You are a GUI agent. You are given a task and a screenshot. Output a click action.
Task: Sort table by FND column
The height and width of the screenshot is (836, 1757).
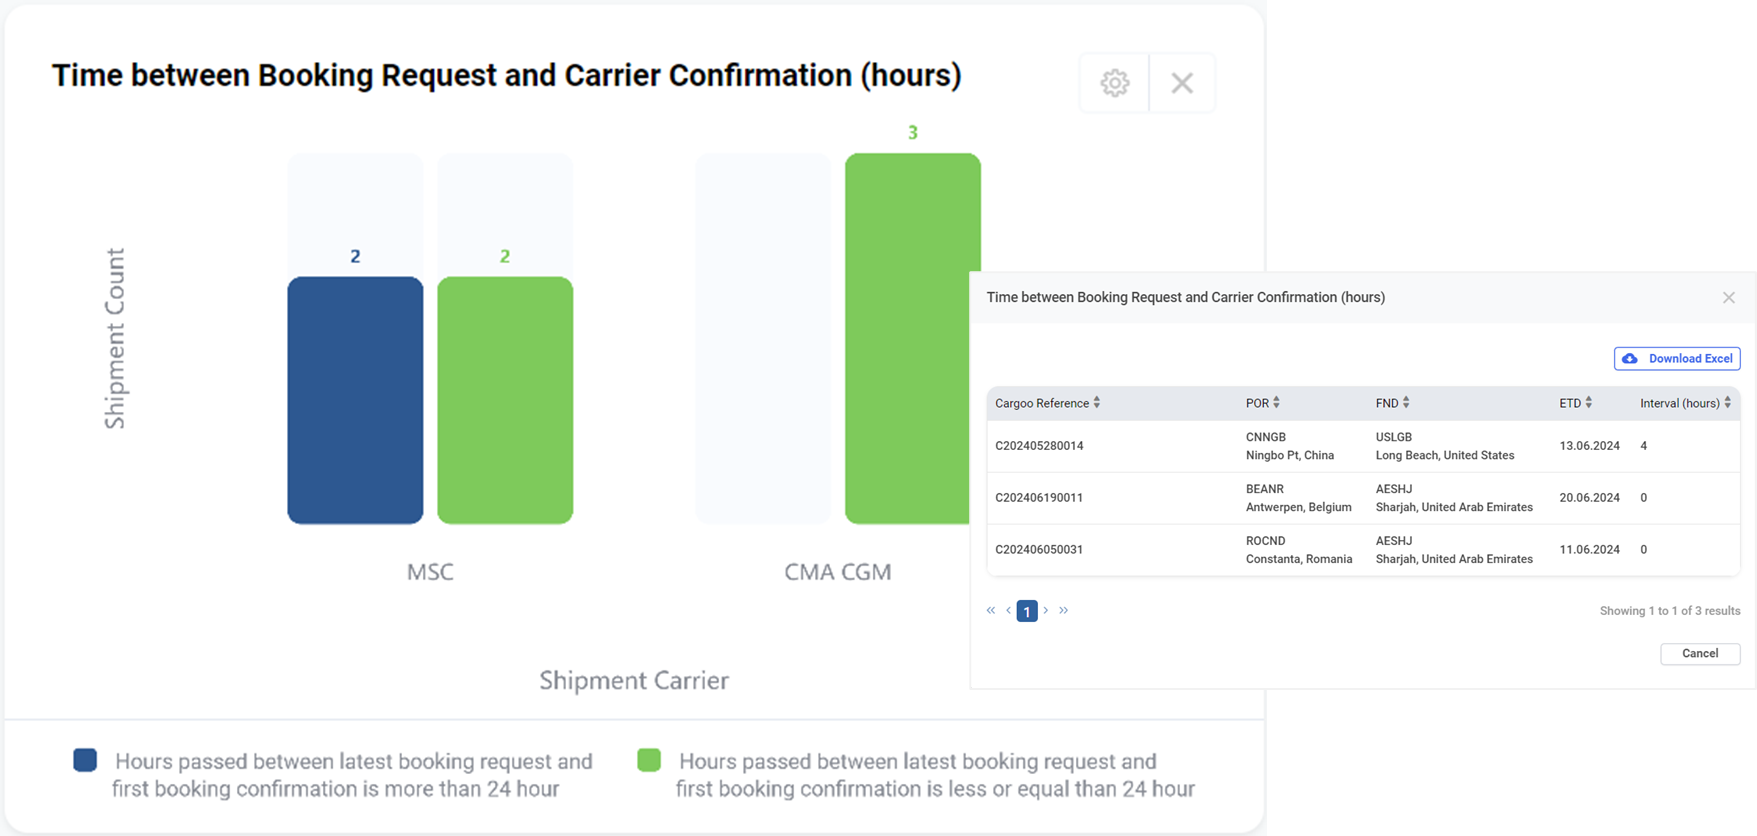pyautogui.click(x=1406, y=403)
